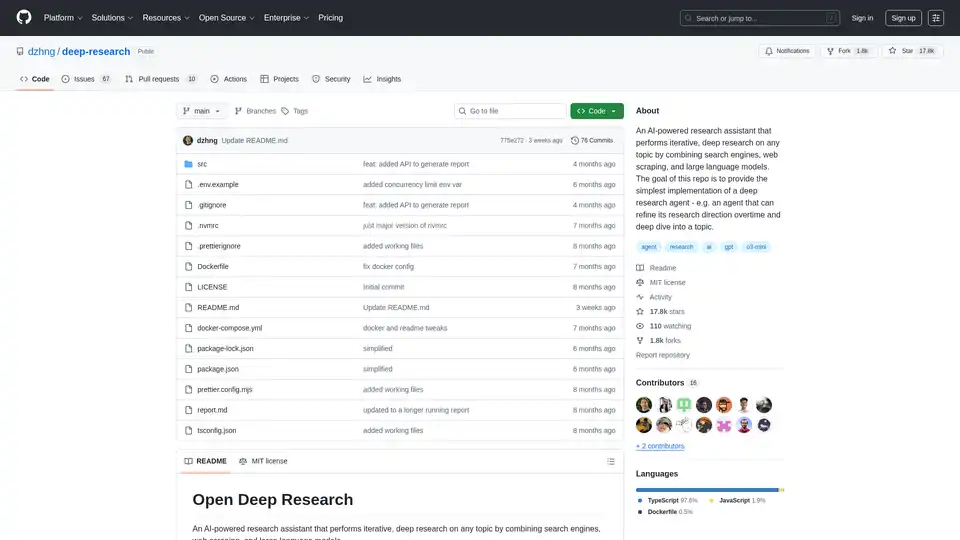Expand the main branch dropdown

(x=202, y=111)
